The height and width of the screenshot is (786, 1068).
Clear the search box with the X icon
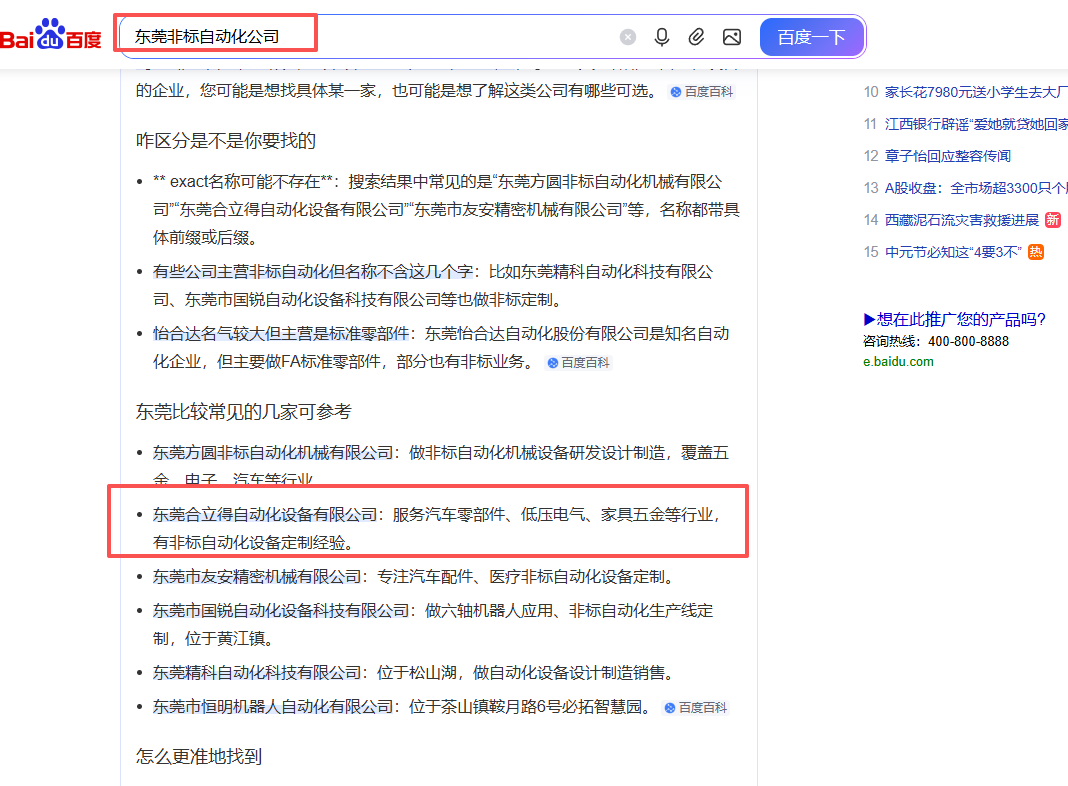(x=628, y=37)
